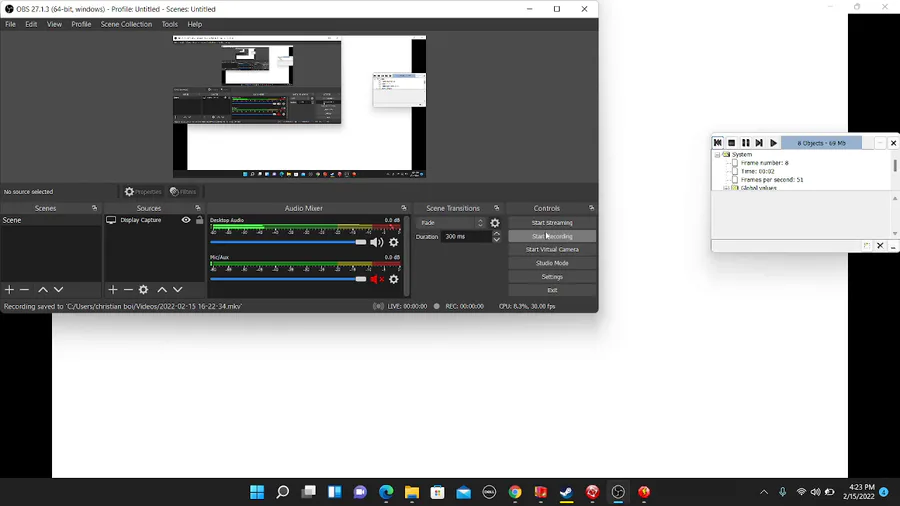
Task: Click the 8 Objects - 69 Mb bar
Action: pyautogui.click(x=821, y=143)
